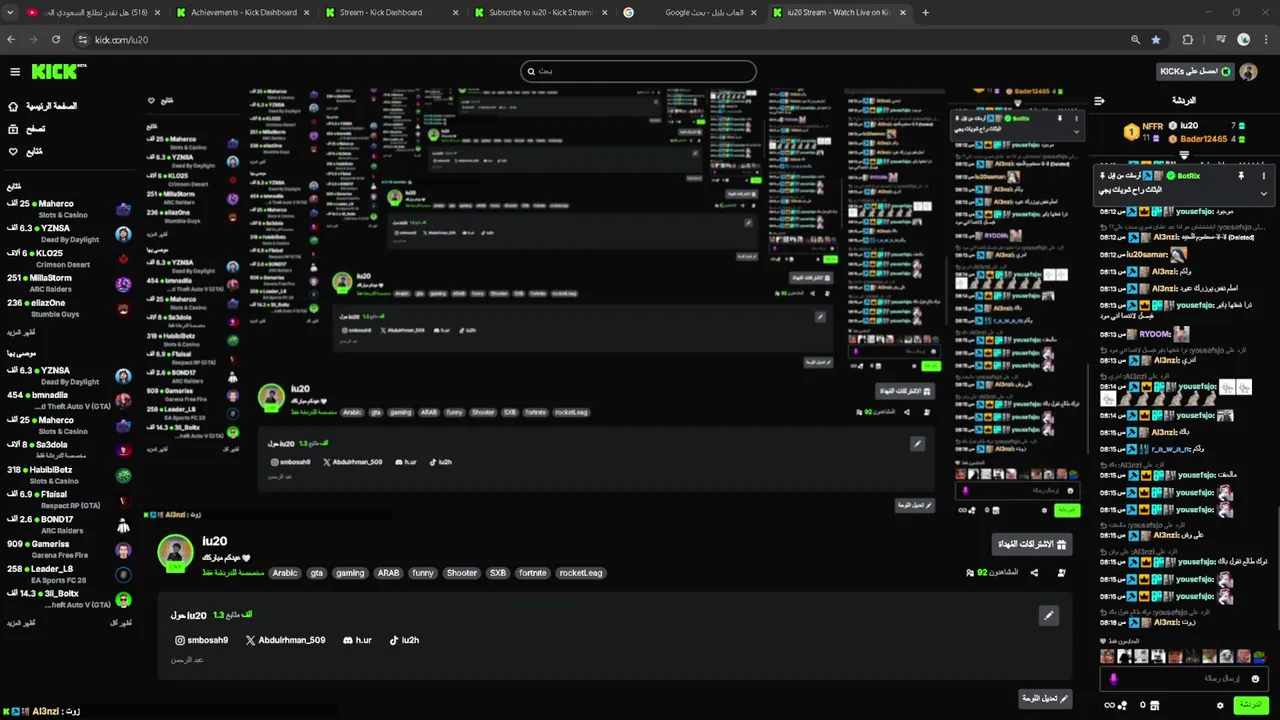
Task: Unpin the BotRix pinned message
Action: pos(1241,176)
